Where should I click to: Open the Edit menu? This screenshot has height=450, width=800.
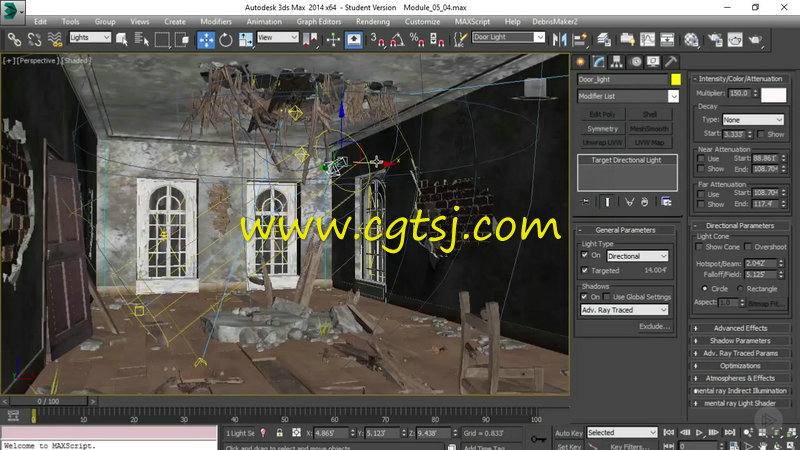coord(40,21)
